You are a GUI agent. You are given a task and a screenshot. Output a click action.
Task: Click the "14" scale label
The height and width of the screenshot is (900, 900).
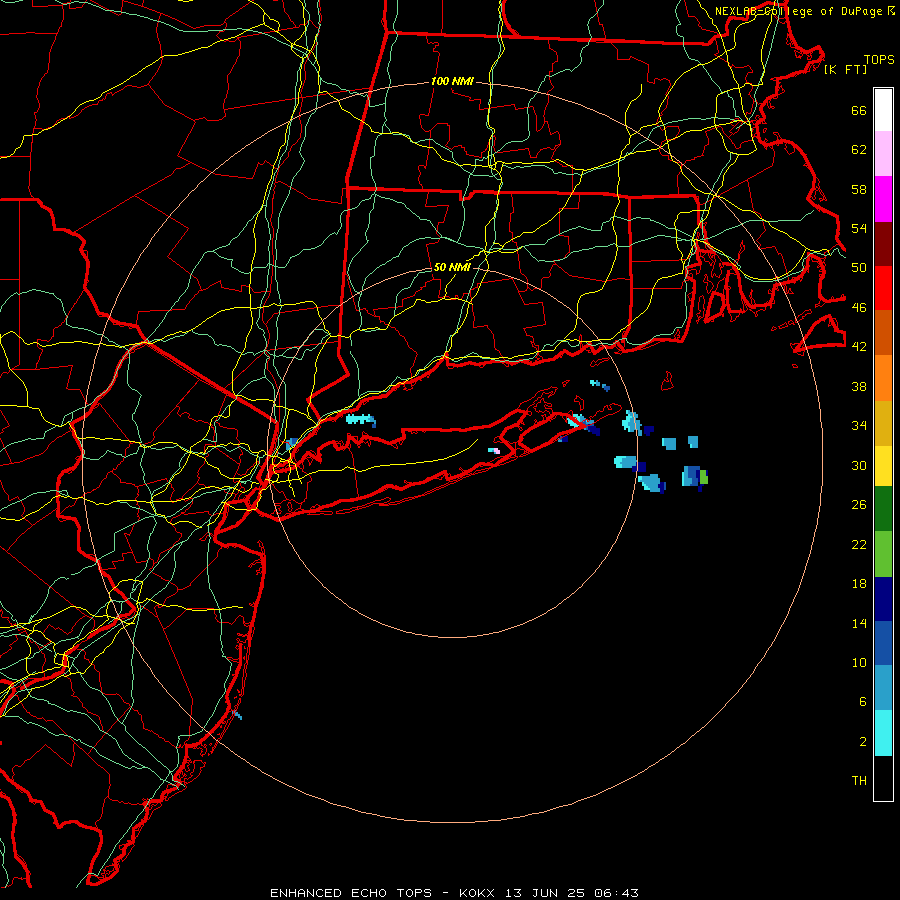tap(859, 623)
